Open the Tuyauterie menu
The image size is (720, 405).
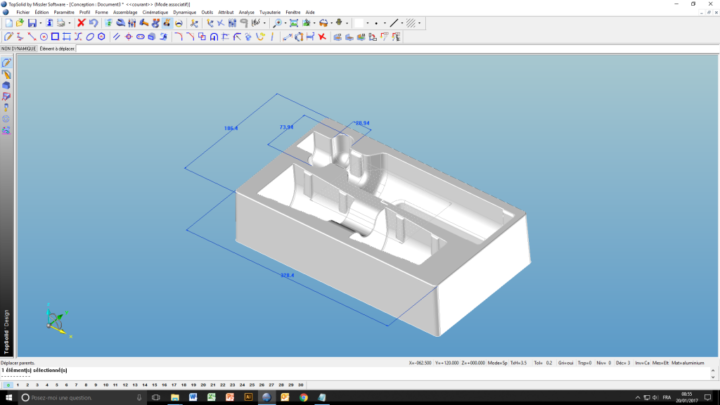tap(270, 12)
